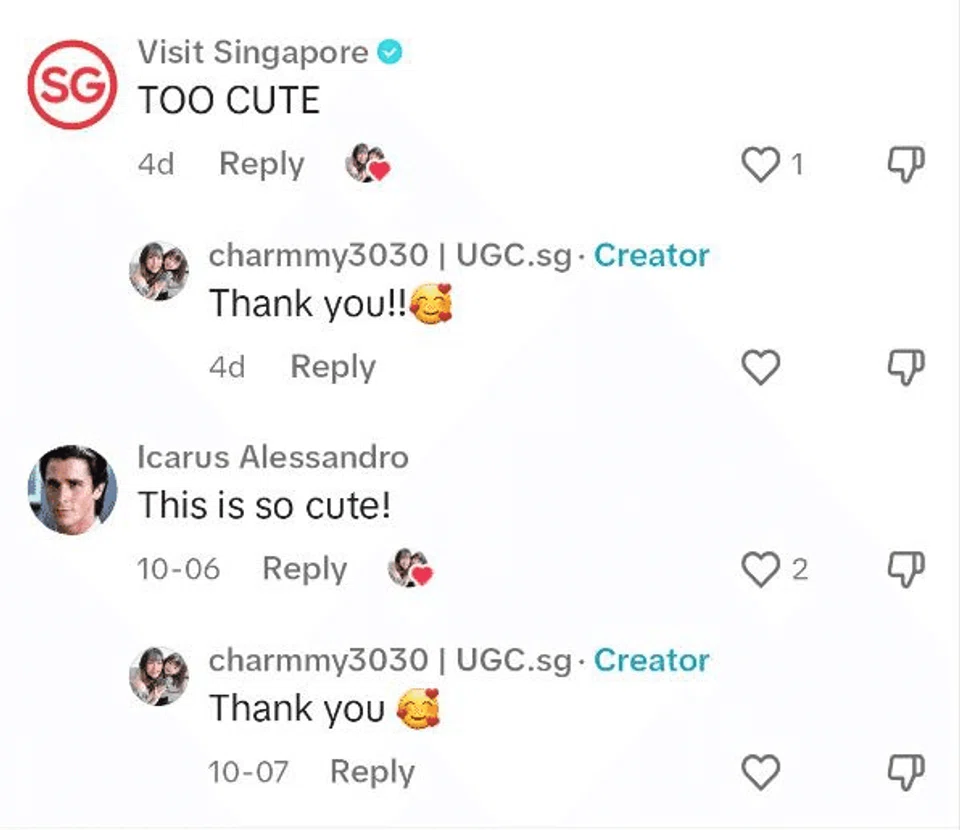Reply to Visit Singapore's comment

[x=261, y=164]
